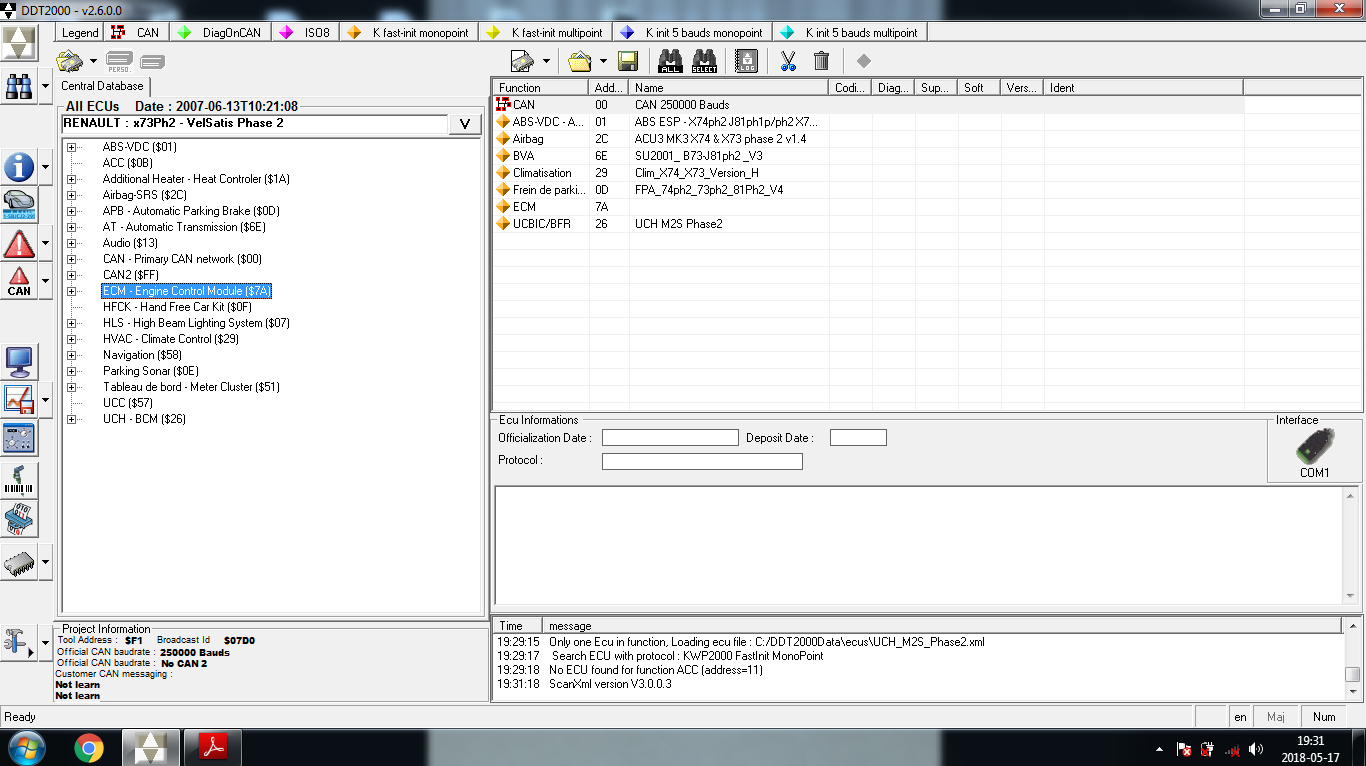The height and width of the screenshot is (766, 1366).
Task: Expand the Audio ($13) tree node
Action: (71, 243)
